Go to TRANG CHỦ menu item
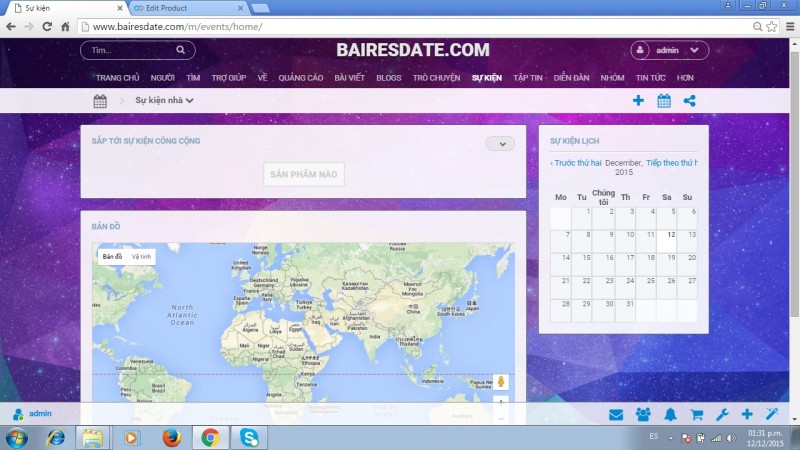Image resolution: width=800 pixels, height=450 pixels. point(117,78)
